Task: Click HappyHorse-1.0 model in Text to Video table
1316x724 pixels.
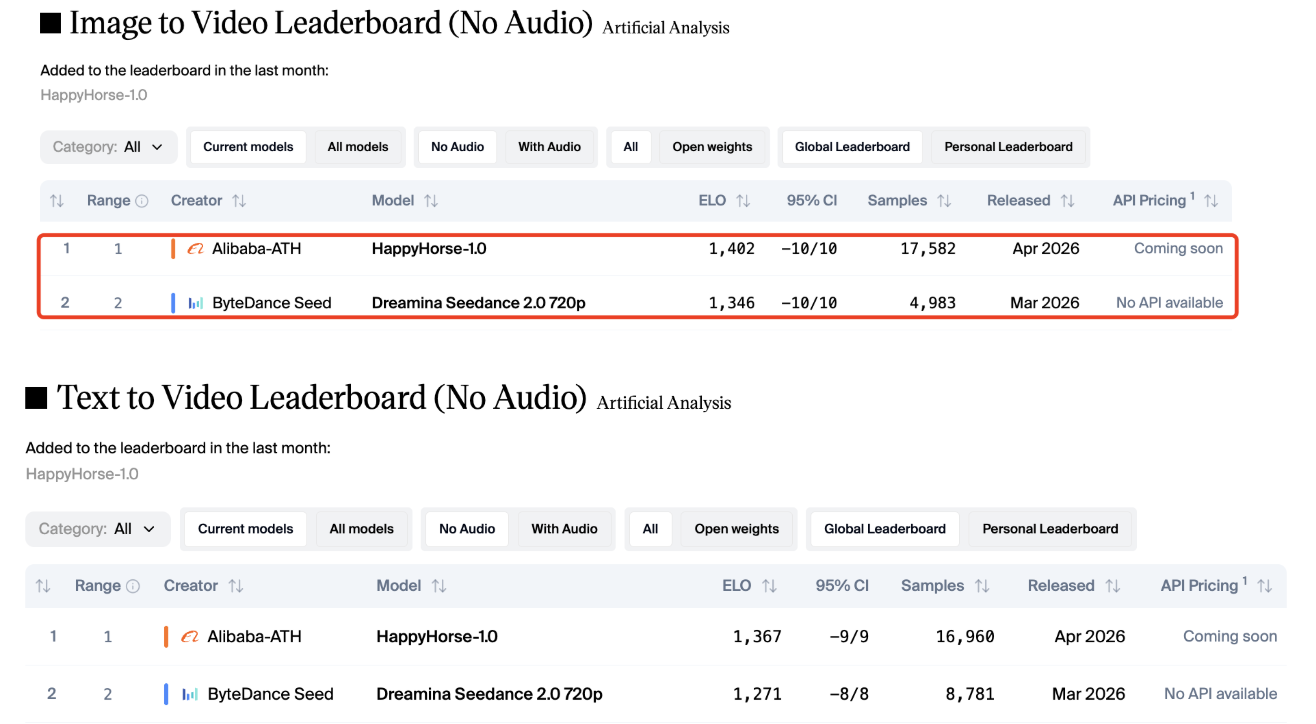Action: [437, 637]
